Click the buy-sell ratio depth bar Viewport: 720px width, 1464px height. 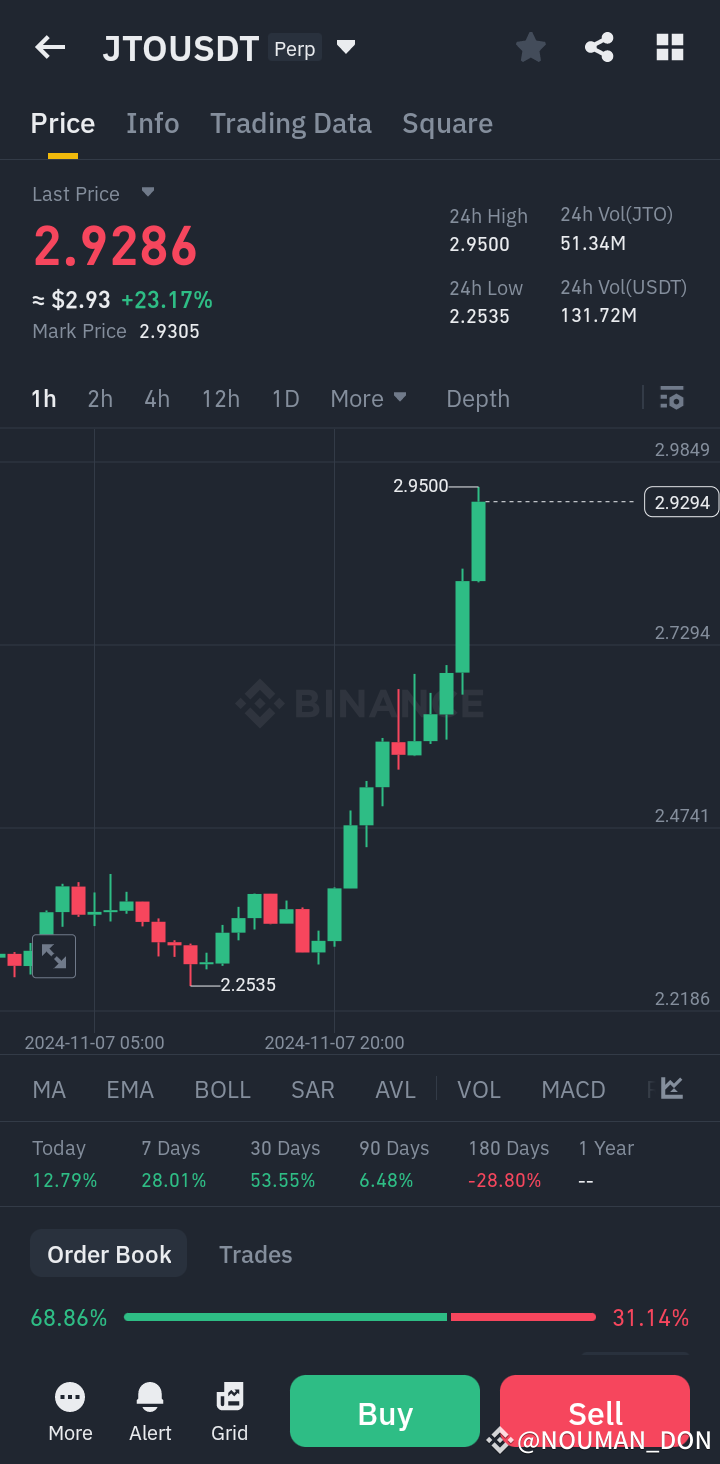358,1317
